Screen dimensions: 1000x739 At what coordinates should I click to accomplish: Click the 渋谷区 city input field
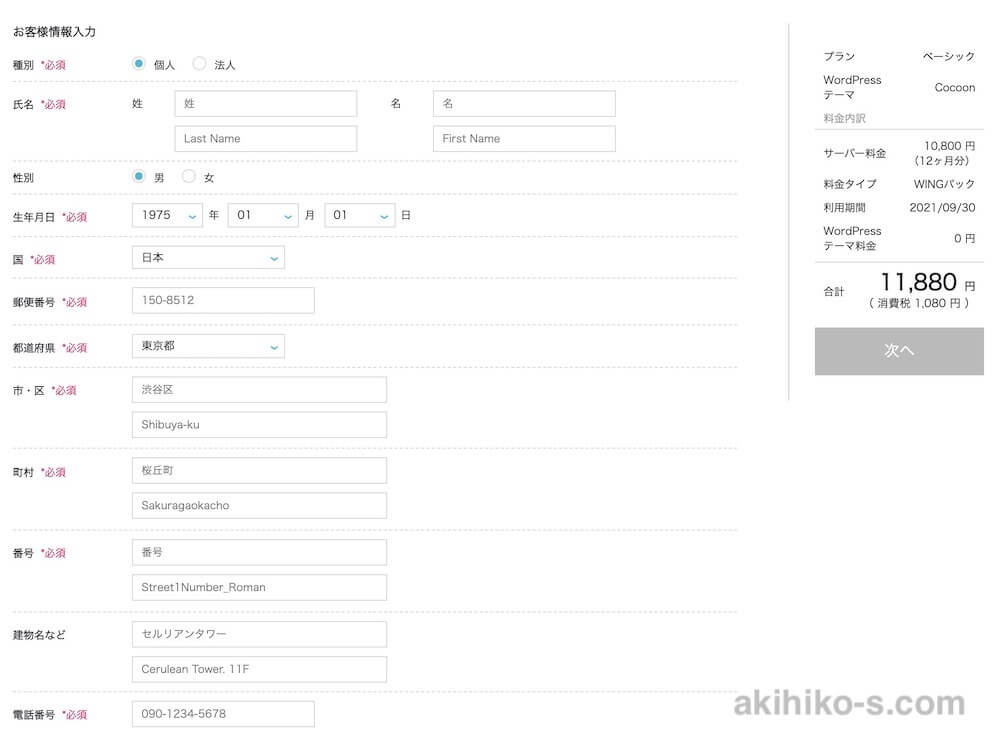click(x=259, y=390)
